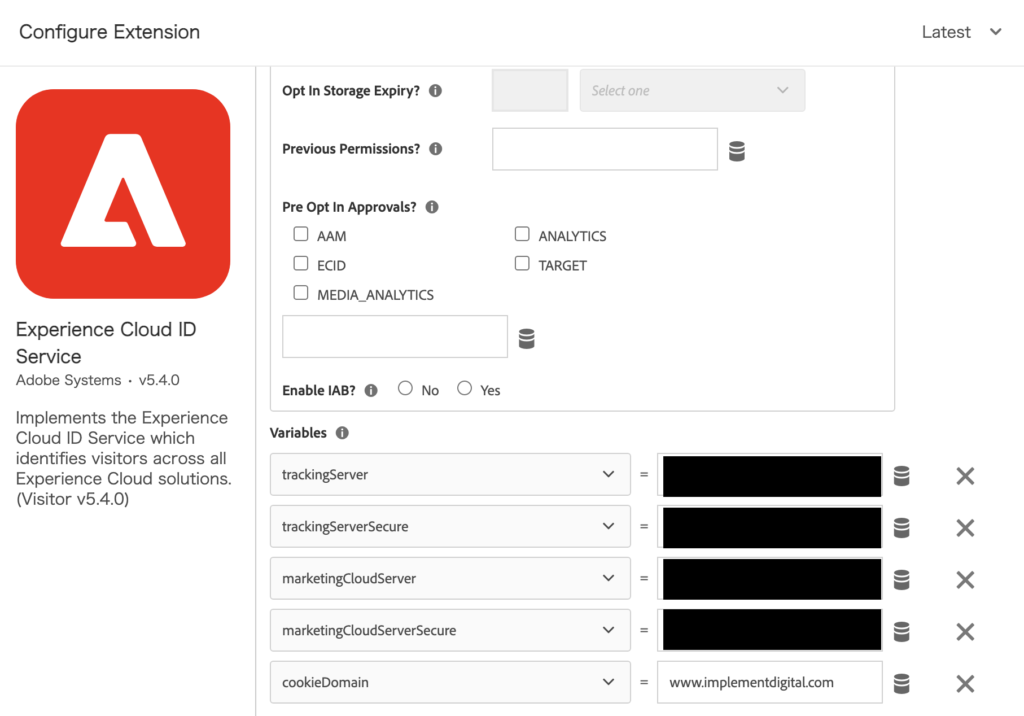Click the info icon beside Pre Opt In Approvals

(x=431, y=207)
